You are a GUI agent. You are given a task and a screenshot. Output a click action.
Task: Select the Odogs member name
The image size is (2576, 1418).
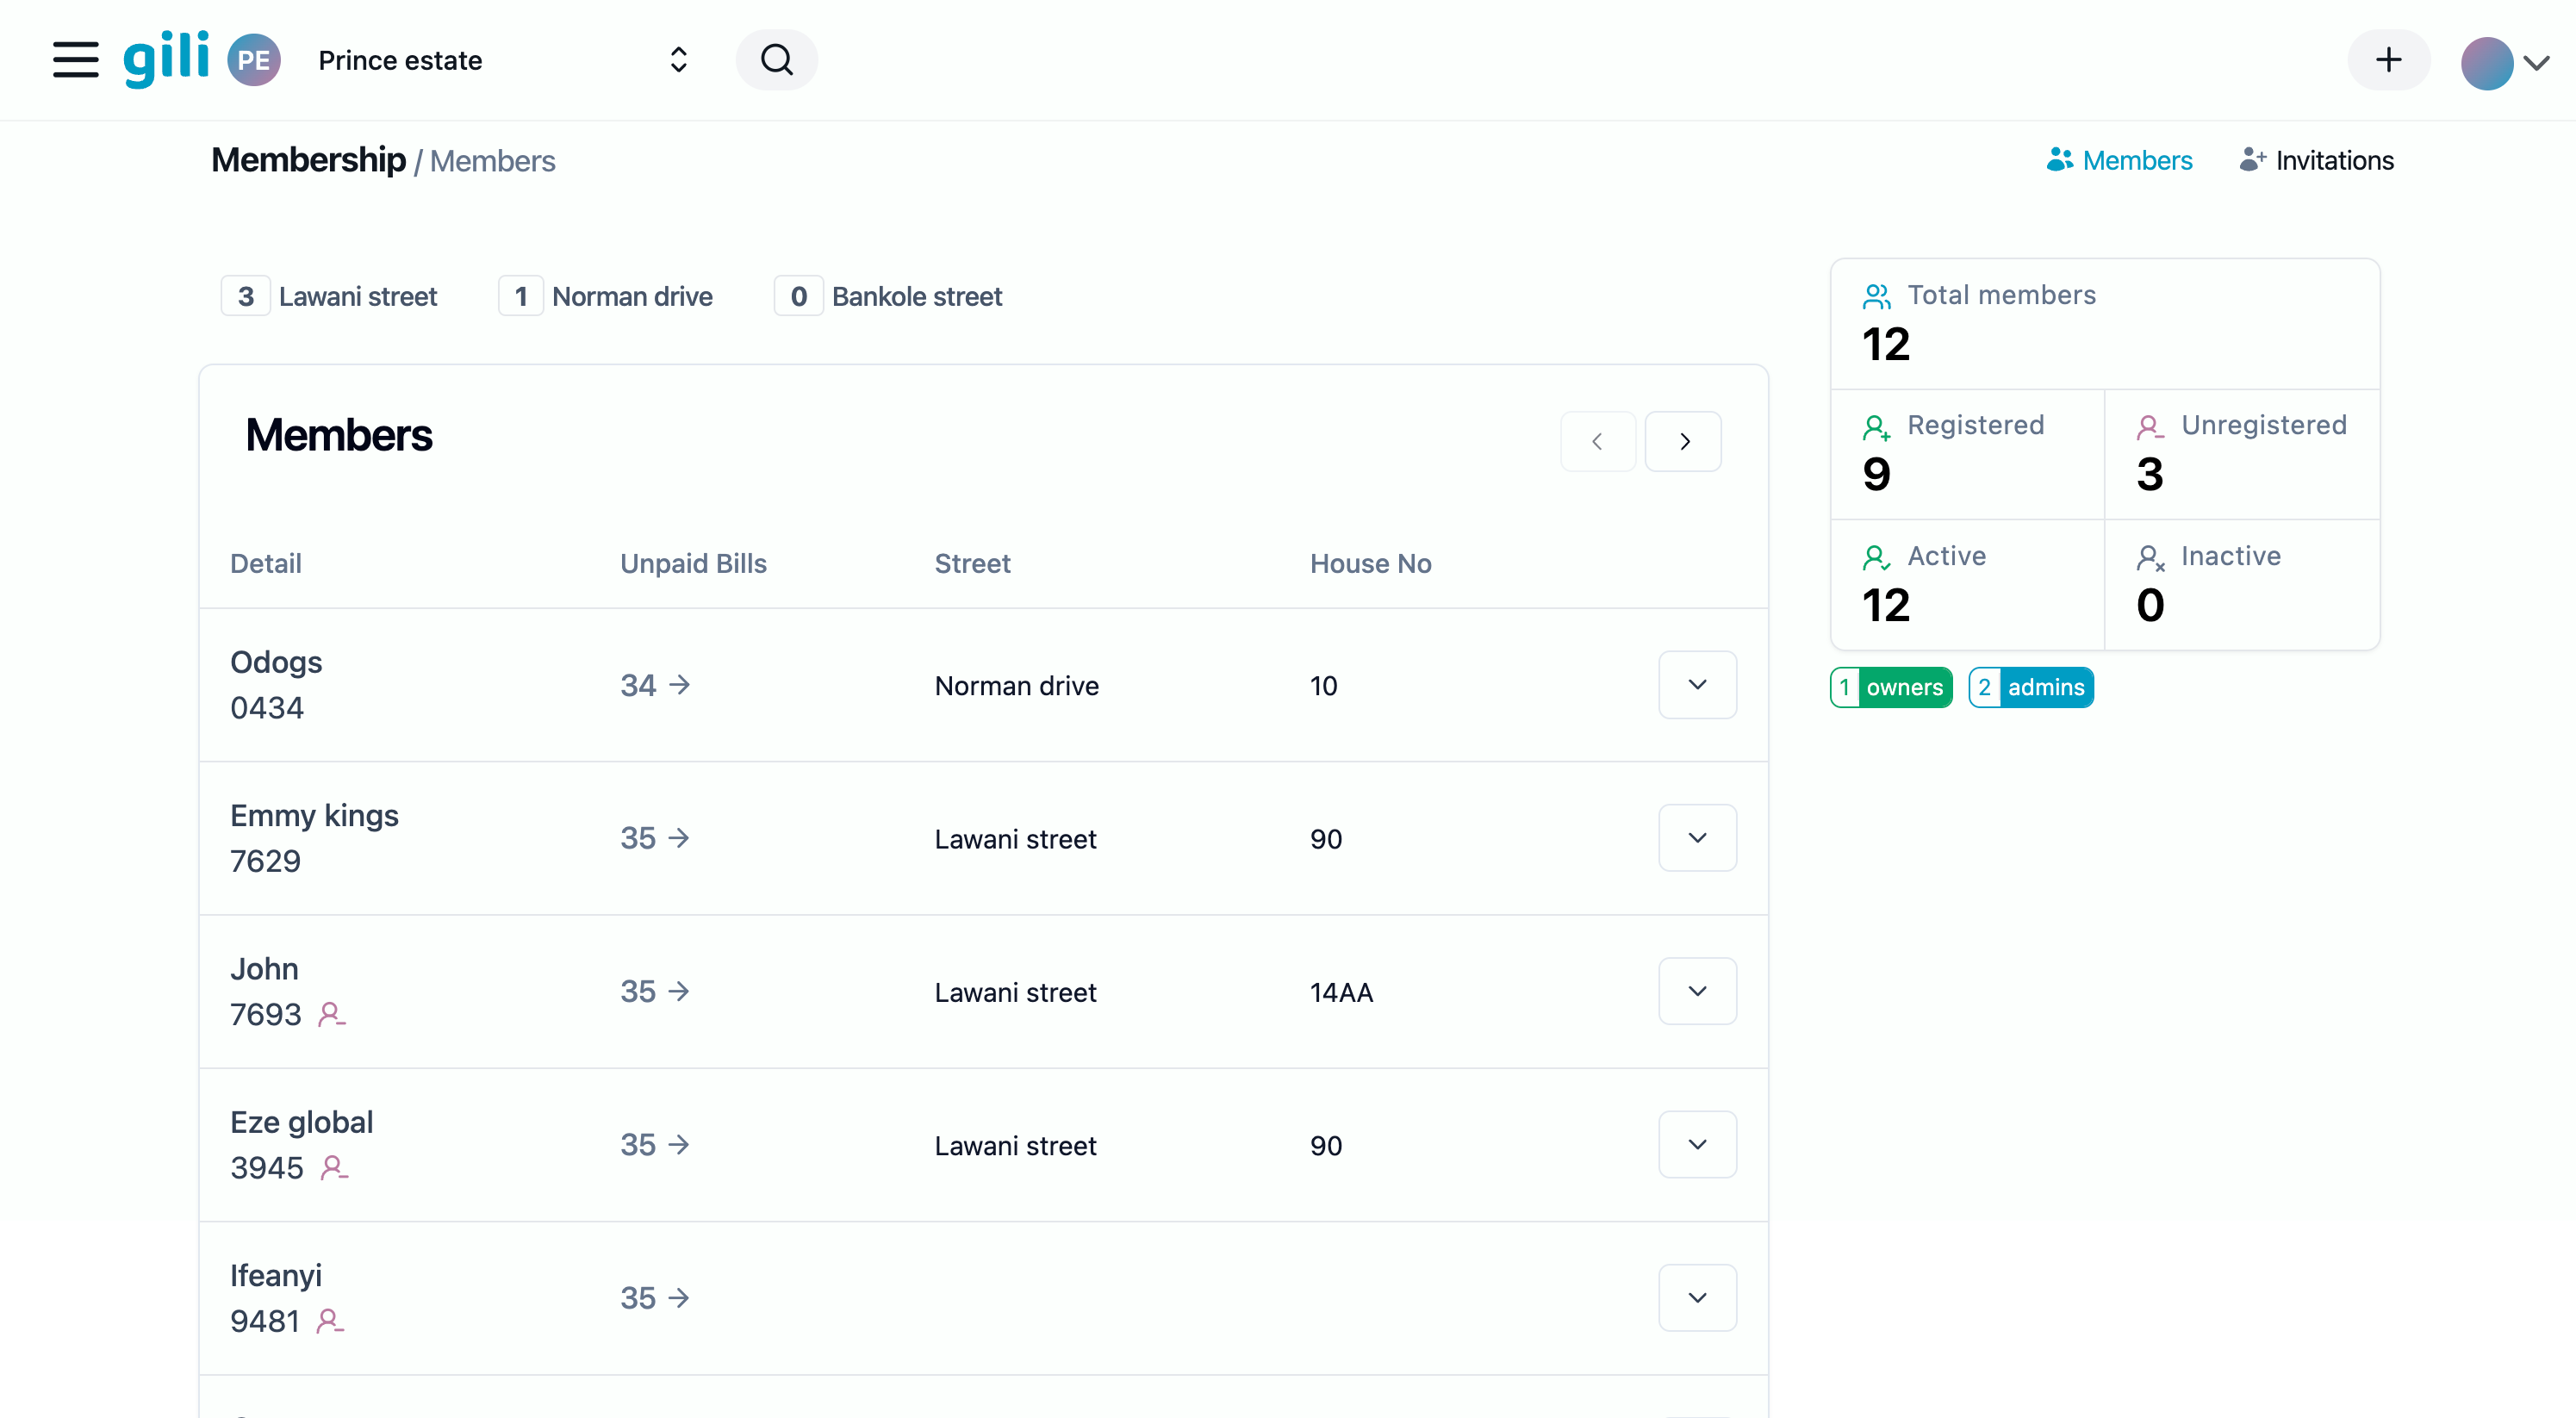click(276, 662)
